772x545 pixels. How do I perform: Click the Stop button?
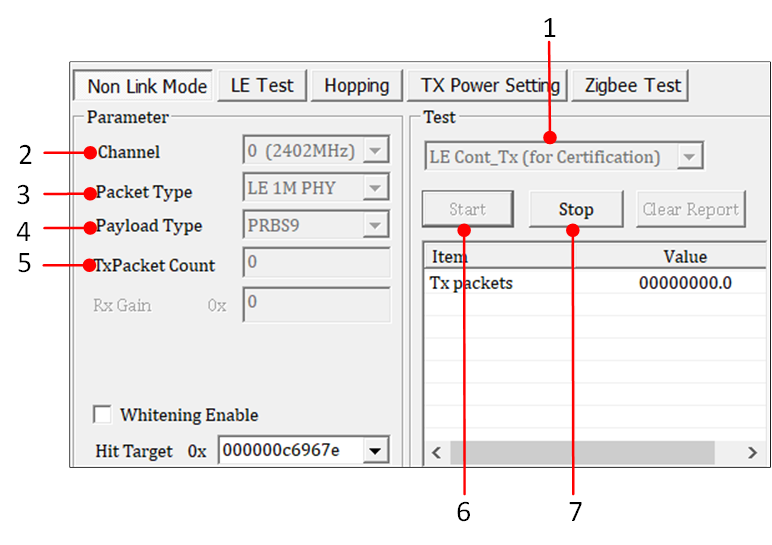[x=575, y=210]
